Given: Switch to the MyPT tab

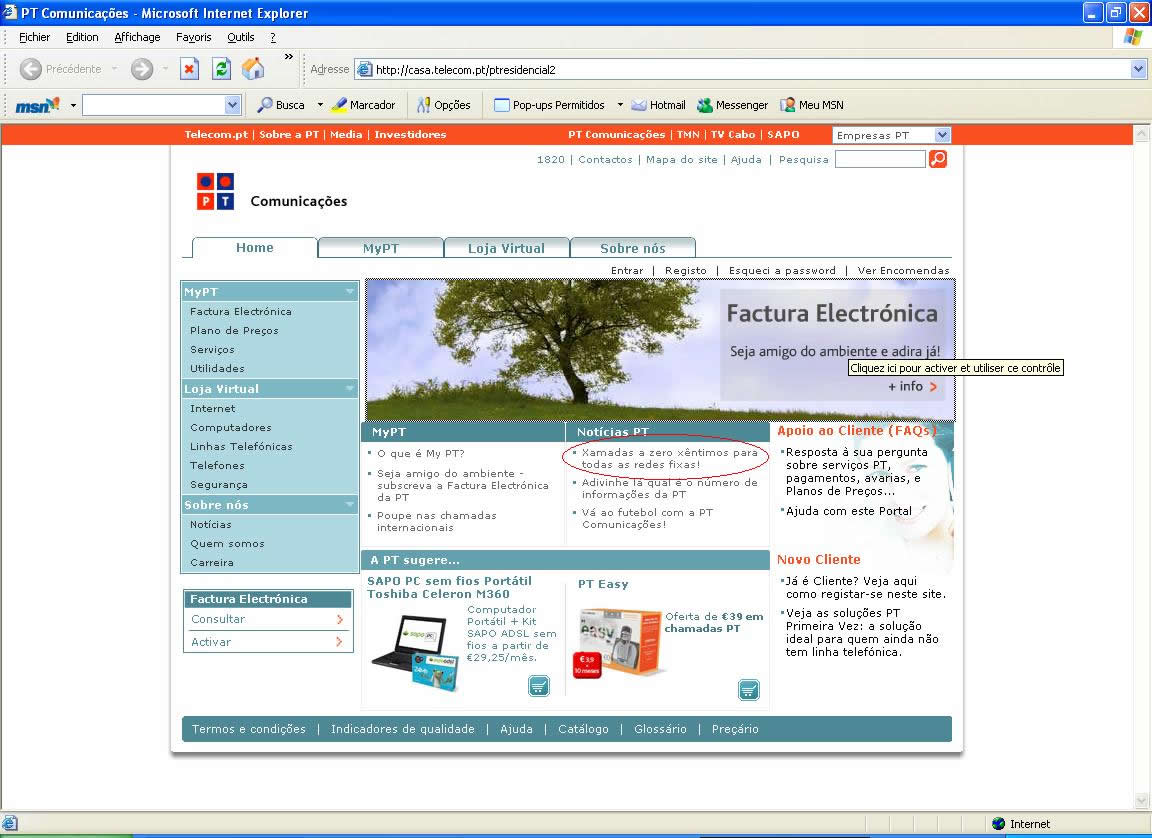Looking at the screenshot, I should tap(381, 248).
